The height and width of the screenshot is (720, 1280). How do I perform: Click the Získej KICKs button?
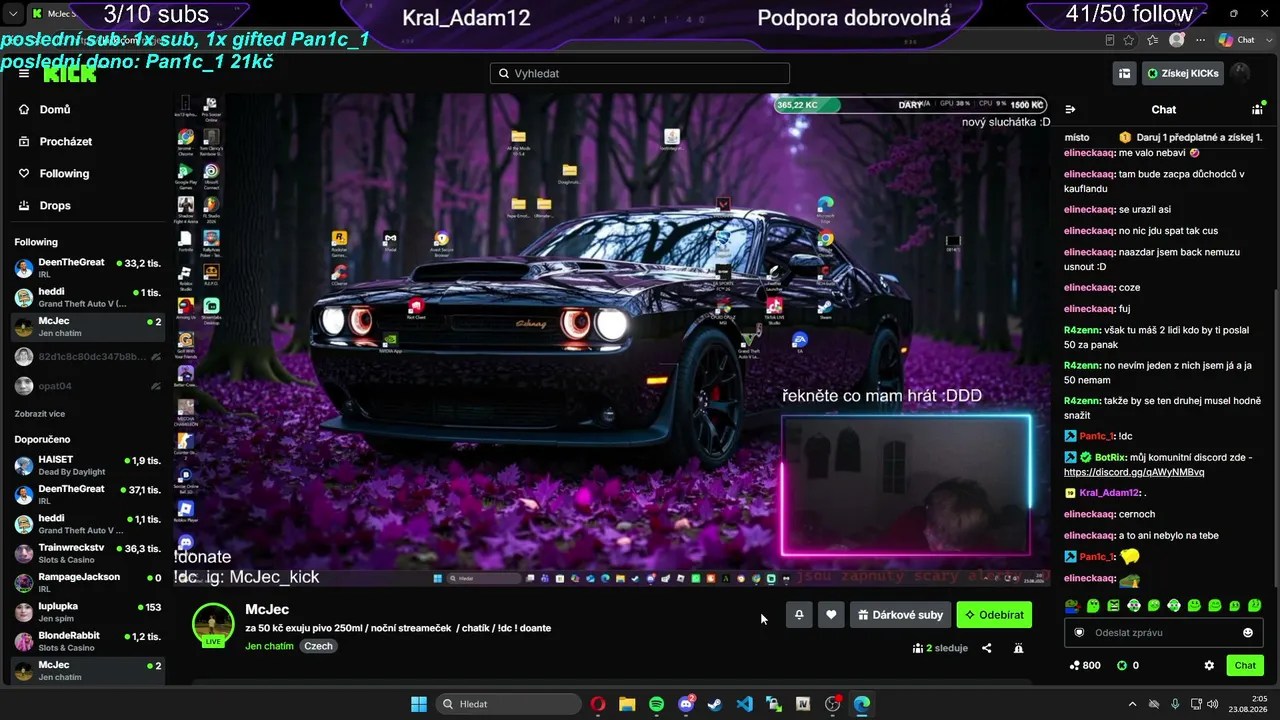(x=1183, y=73)
